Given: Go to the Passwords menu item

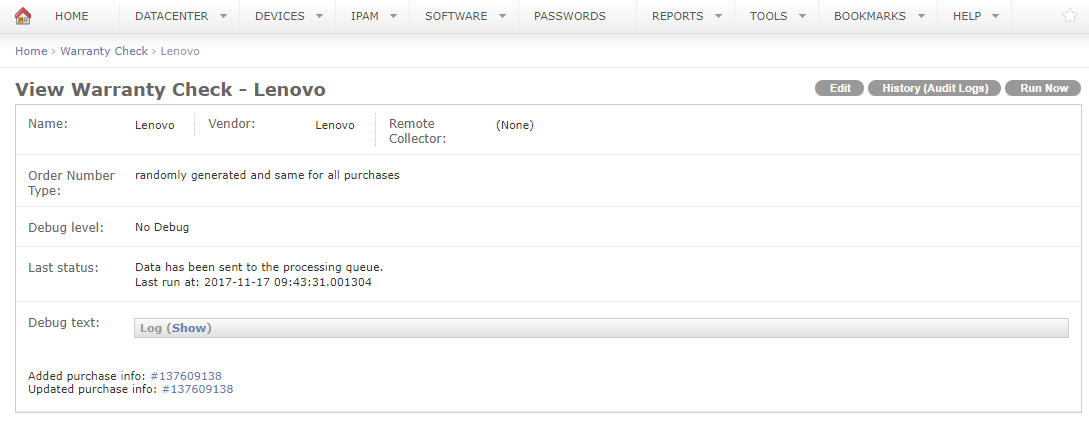Looking at the screenshot, I should pos(569,16).
